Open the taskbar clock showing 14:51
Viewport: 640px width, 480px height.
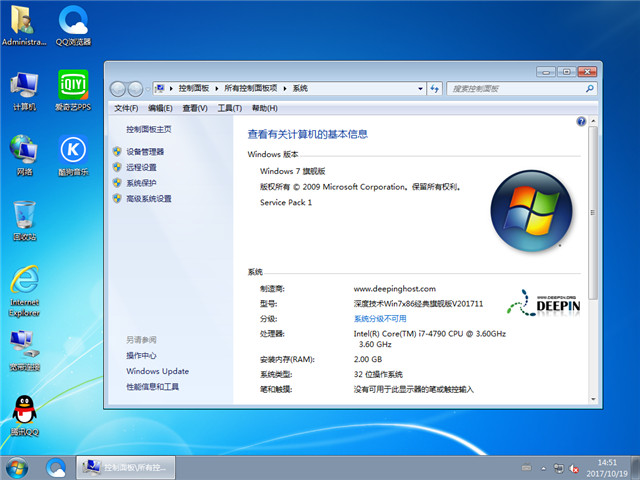tap(607, 468)
